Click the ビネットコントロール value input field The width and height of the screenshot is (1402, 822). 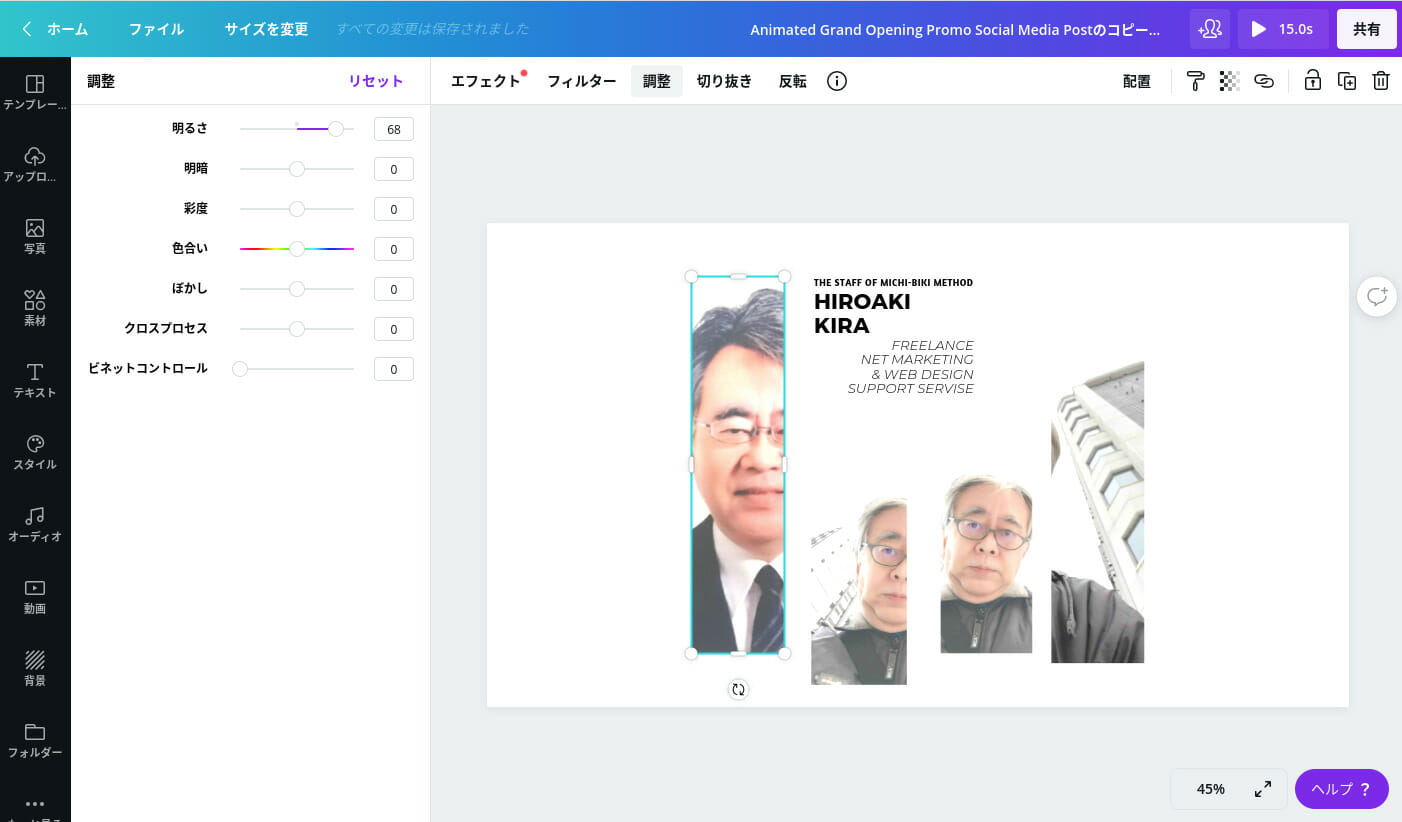pos(394,369)
